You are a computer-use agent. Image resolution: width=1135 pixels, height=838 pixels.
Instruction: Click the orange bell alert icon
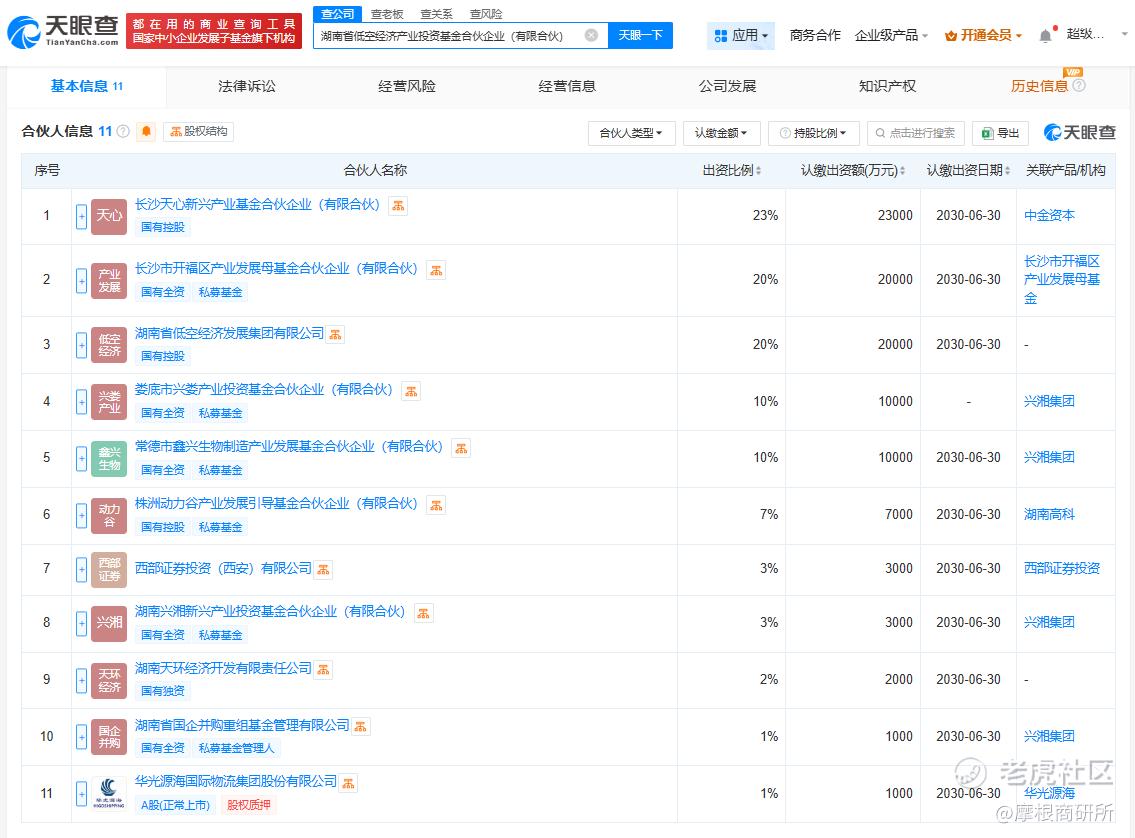coord(146,131)
